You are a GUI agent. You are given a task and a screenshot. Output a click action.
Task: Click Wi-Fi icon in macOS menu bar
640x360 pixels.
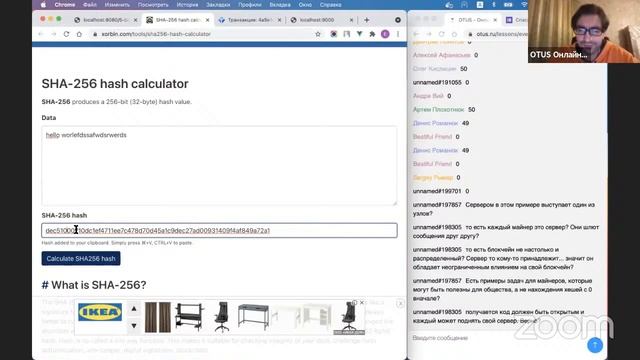(x=524, y=5)
